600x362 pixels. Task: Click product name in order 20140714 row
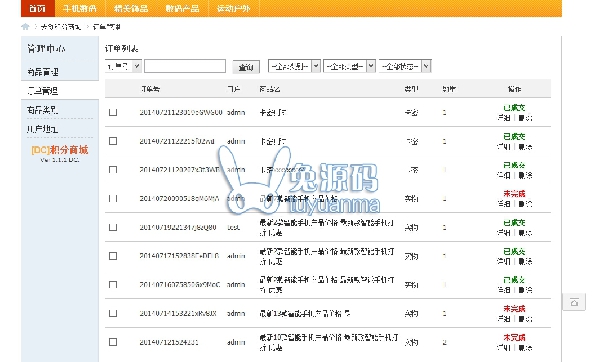(305, 313)
